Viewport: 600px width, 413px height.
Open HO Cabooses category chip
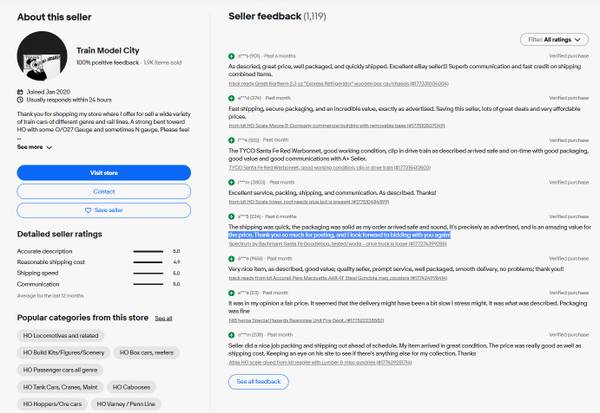132,386
